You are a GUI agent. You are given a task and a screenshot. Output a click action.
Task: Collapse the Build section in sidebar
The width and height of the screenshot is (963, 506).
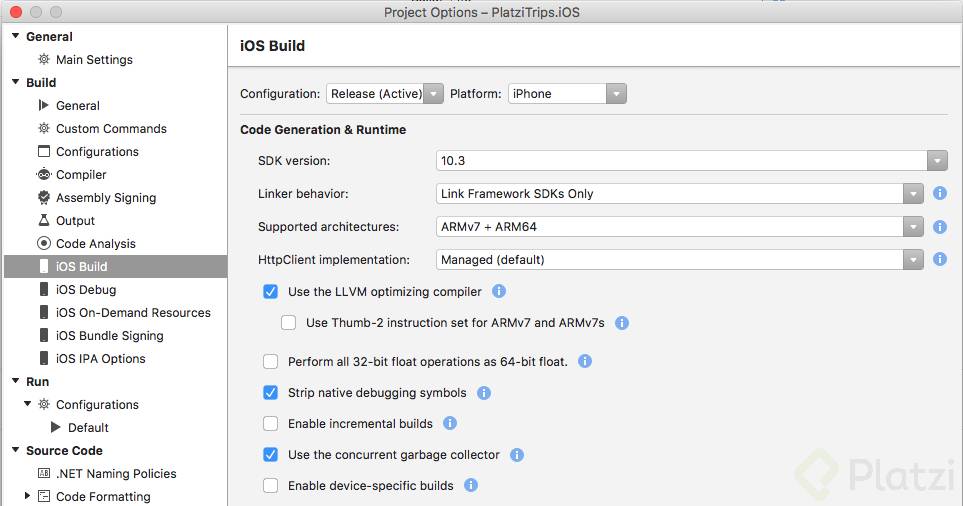(16, 82)
